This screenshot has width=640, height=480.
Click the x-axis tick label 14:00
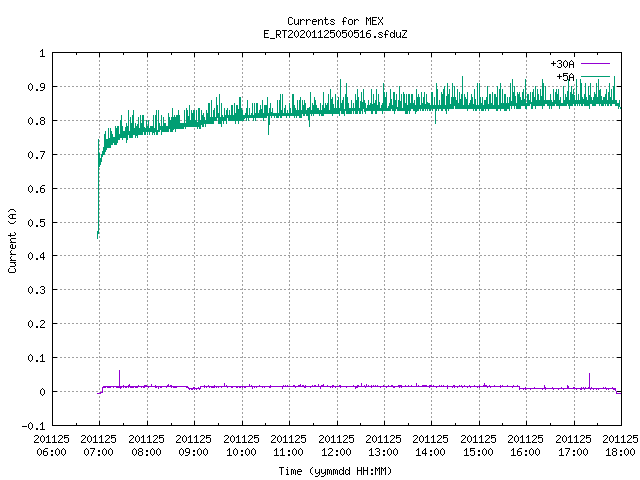[x=430, y=452]
